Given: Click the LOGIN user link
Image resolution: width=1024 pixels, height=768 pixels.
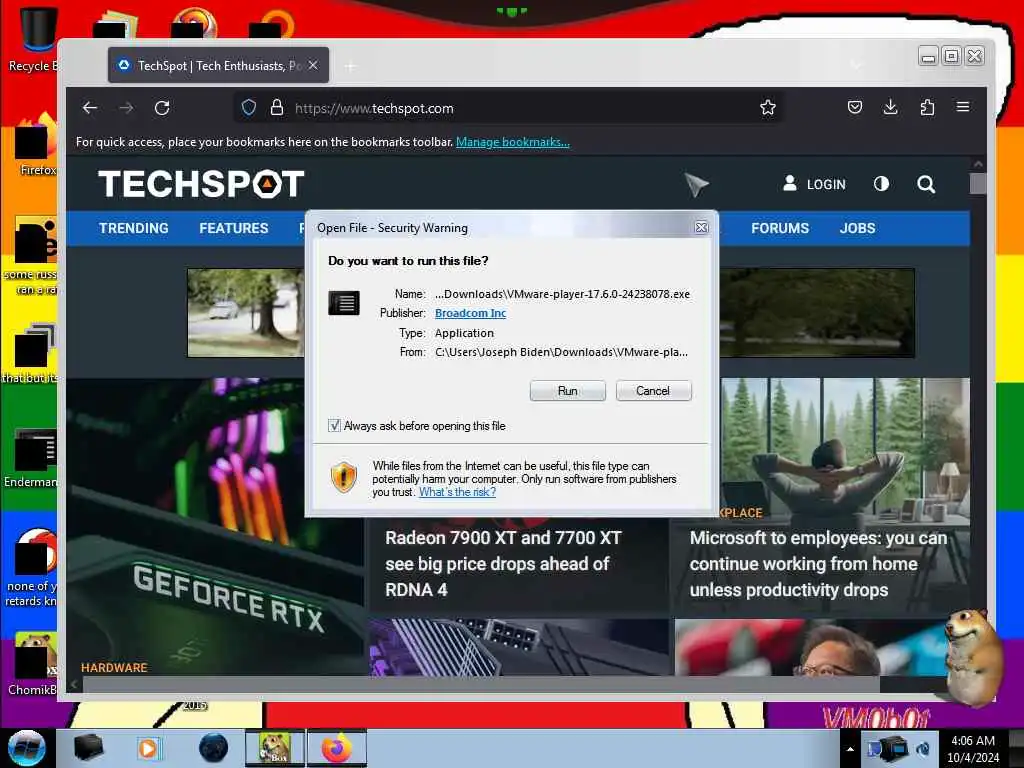Looking at the screenshot, I should pos(814,184).
